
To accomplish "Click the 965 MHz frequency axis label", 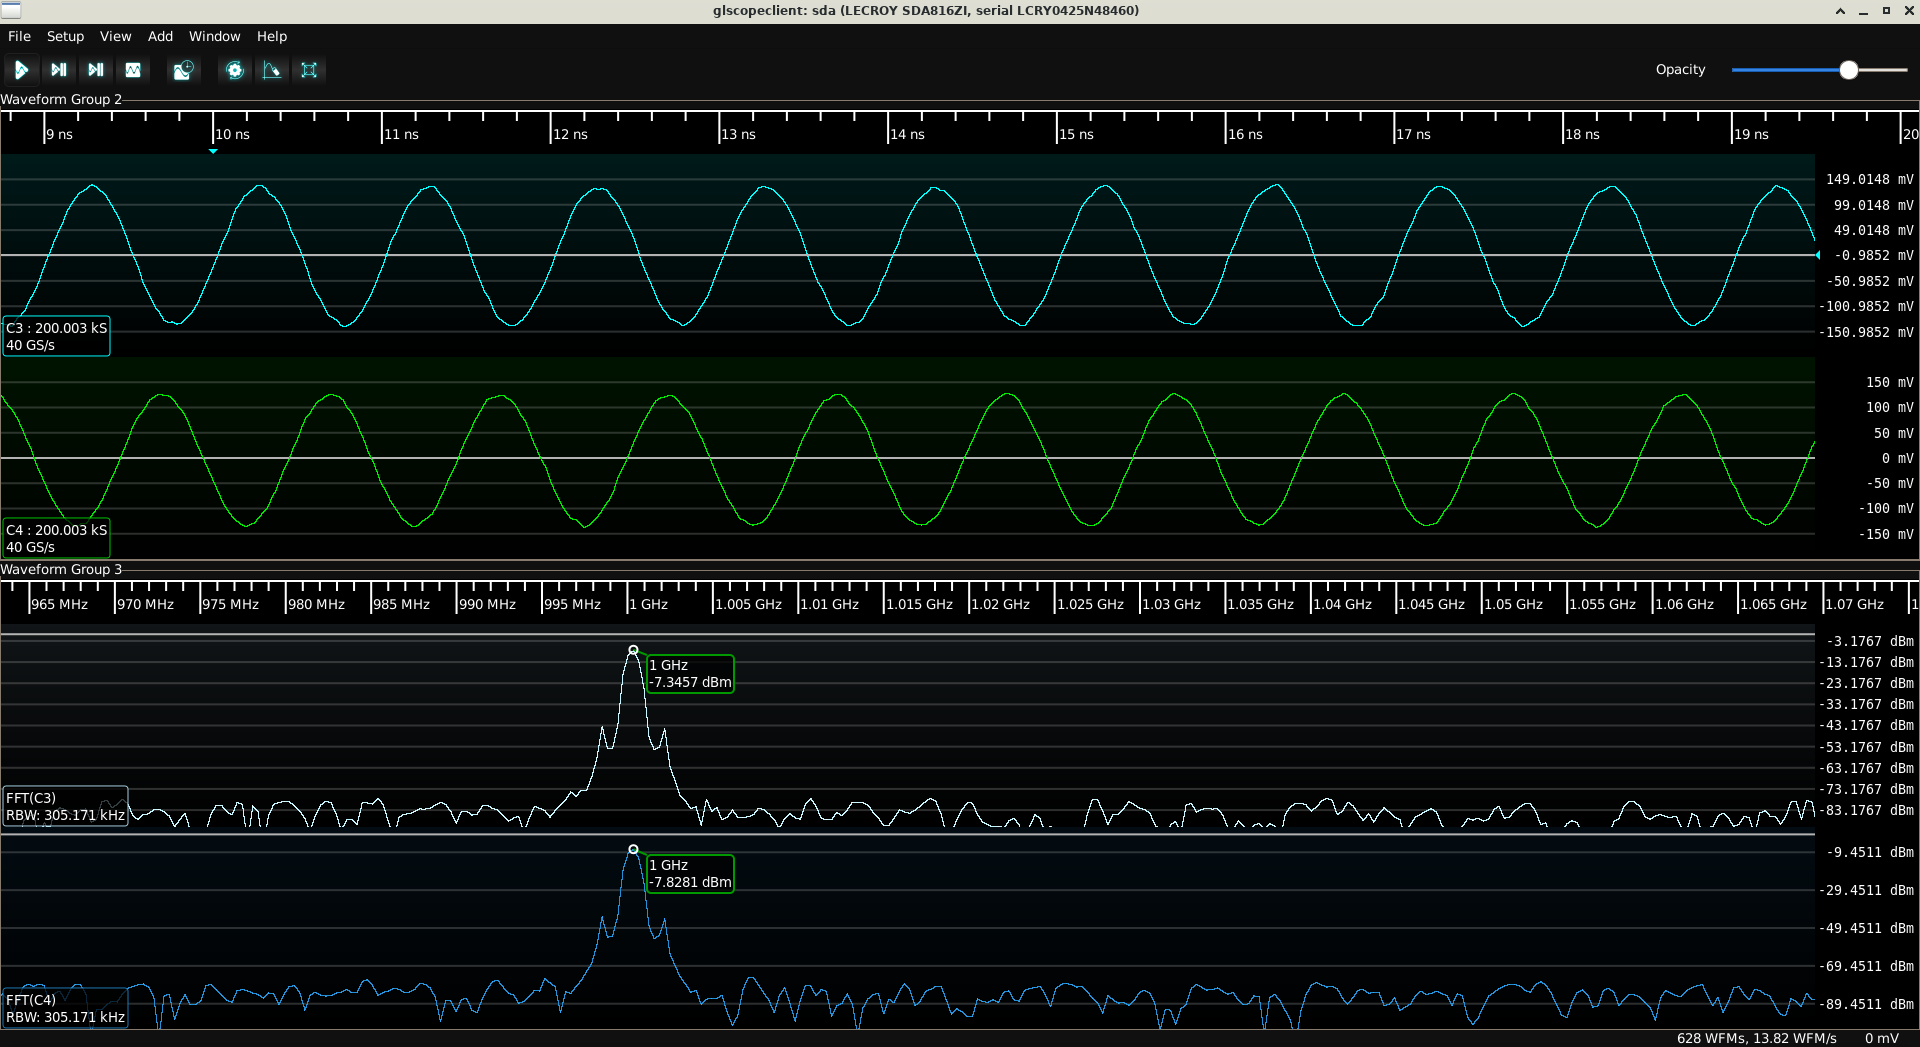I will (x=60, y=604).
